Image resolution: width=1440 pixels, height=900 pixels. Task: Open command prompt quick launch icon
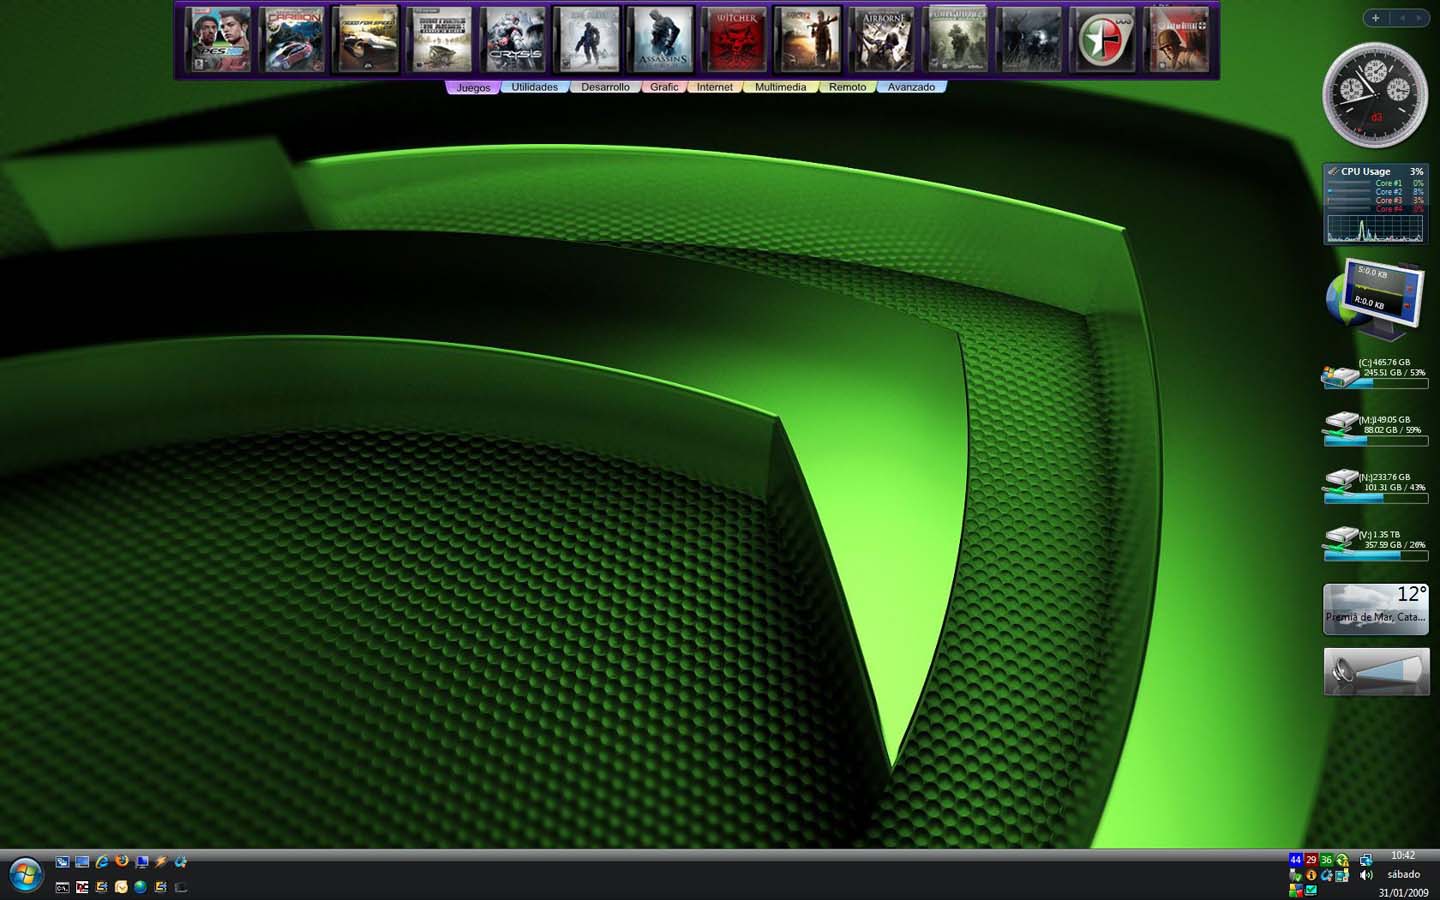click(62, 887)
